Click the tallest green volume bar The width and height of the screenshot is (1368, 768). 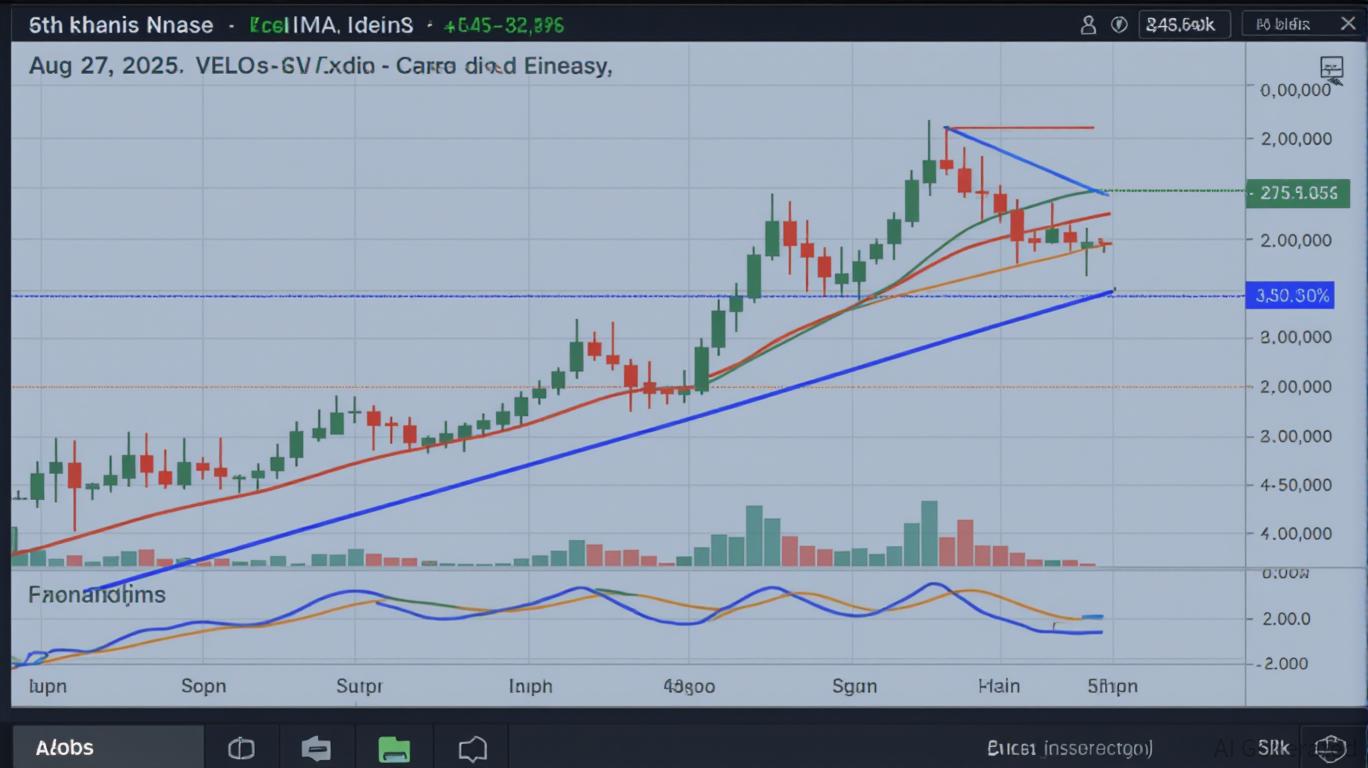point(929,534)
